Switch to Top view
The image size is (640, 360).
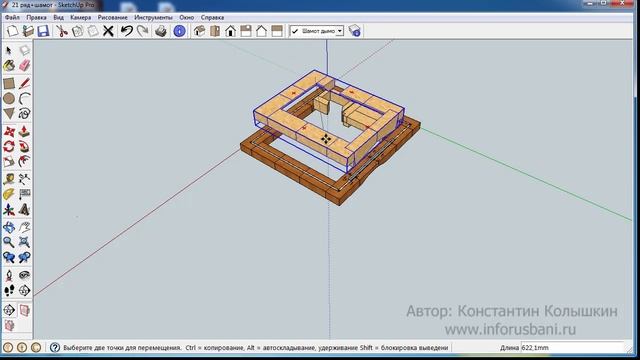(x=215, y=31)
